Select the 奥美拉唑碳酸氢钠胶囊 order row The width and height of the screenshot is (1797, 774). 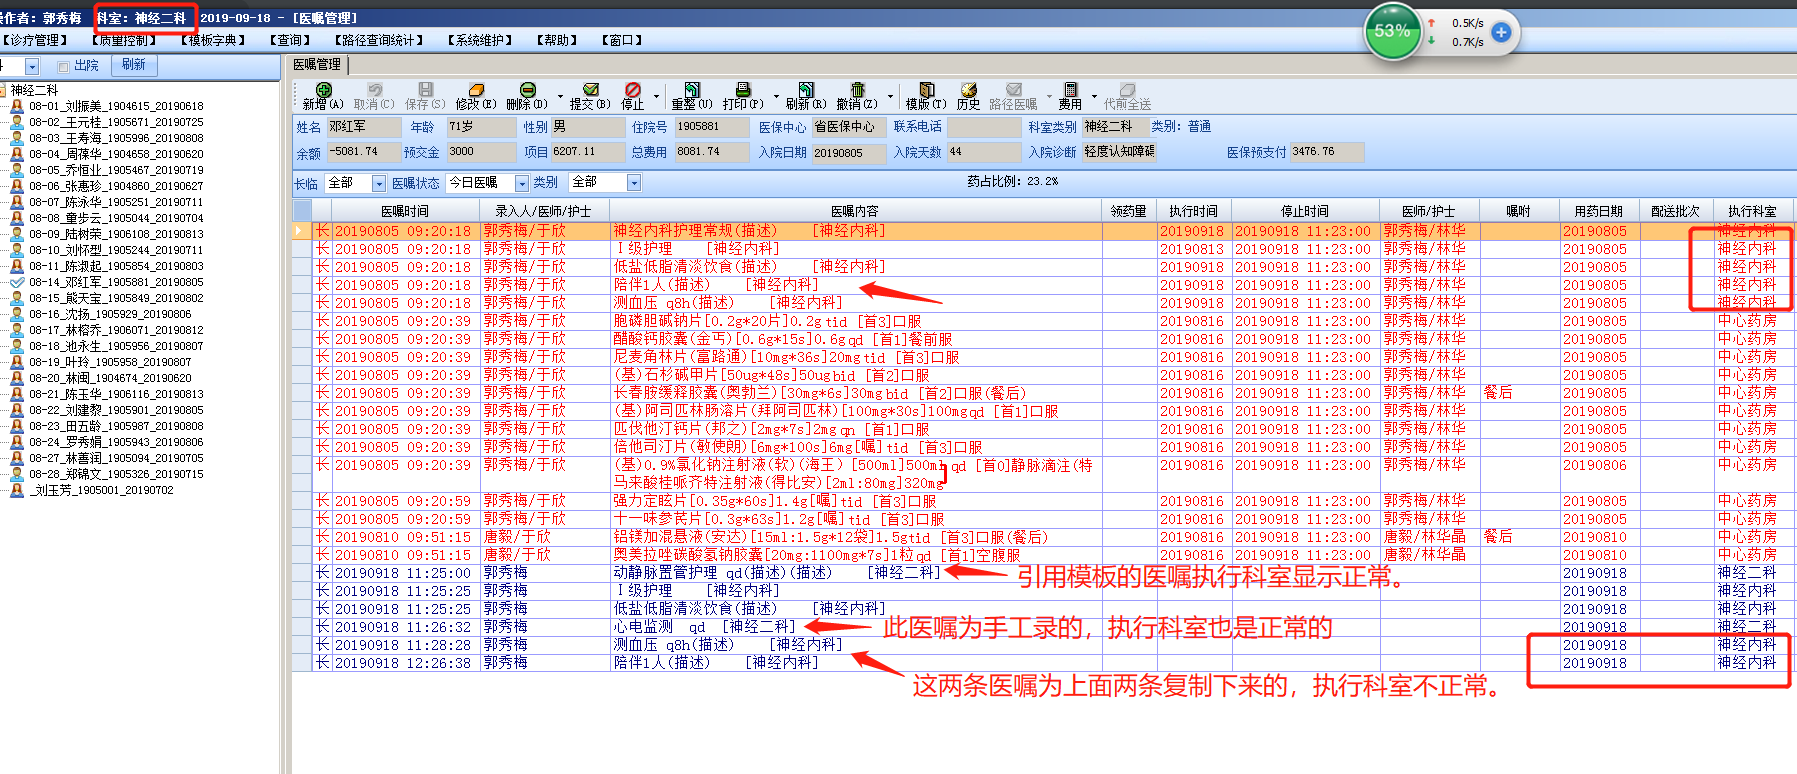click(x=1043, y=555)
